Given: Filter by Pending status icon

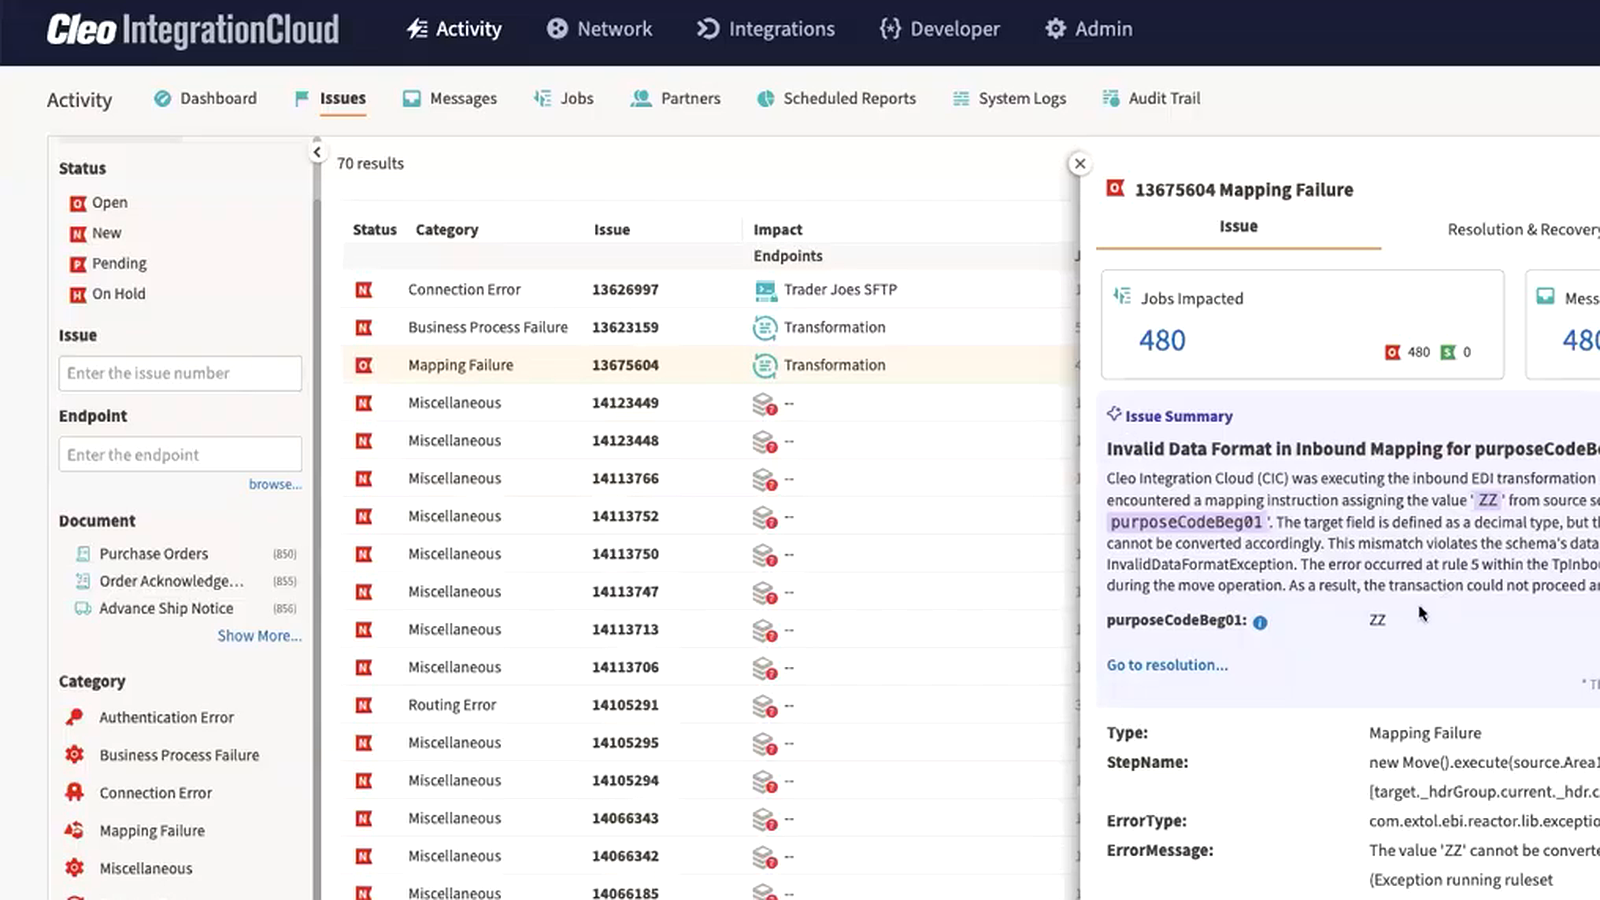Looking at the screenshot, I should (78, 264).
